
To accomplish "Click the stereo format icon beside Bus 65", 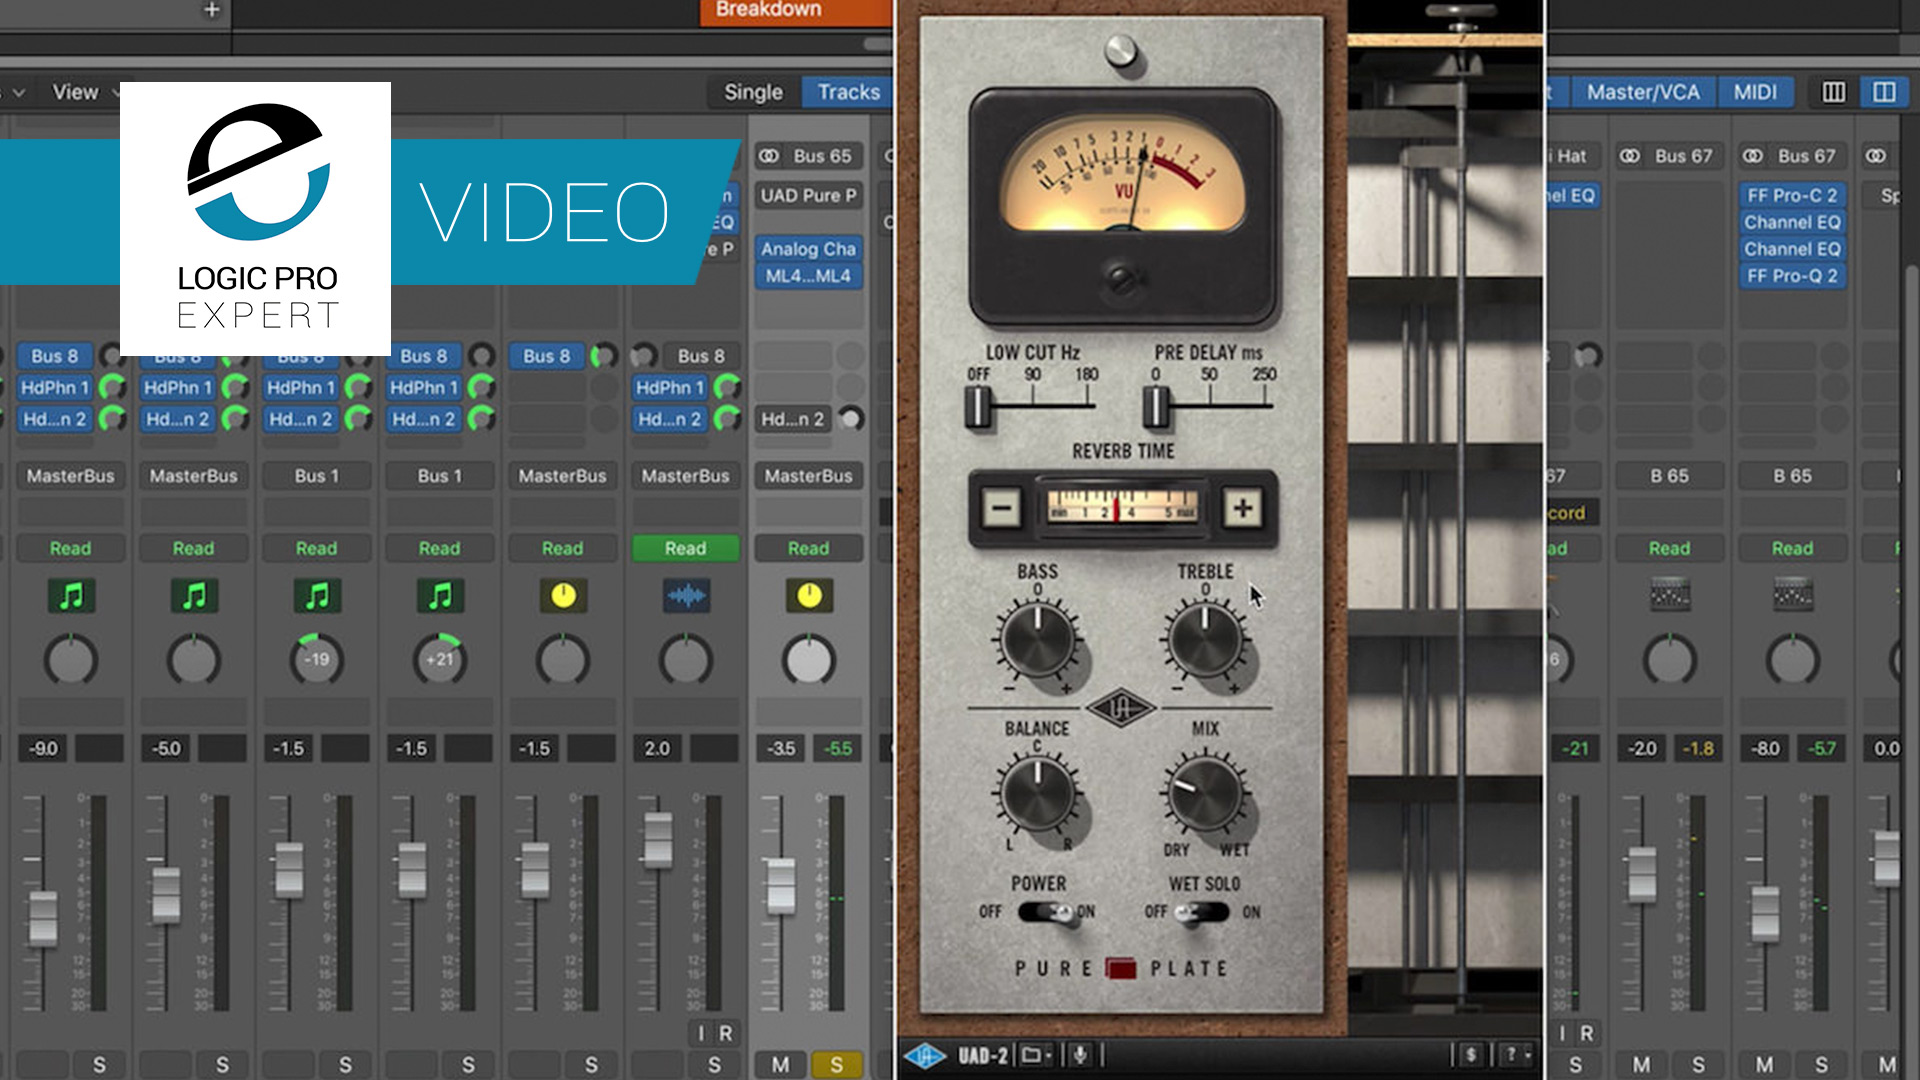I will (x=768, y=156).
